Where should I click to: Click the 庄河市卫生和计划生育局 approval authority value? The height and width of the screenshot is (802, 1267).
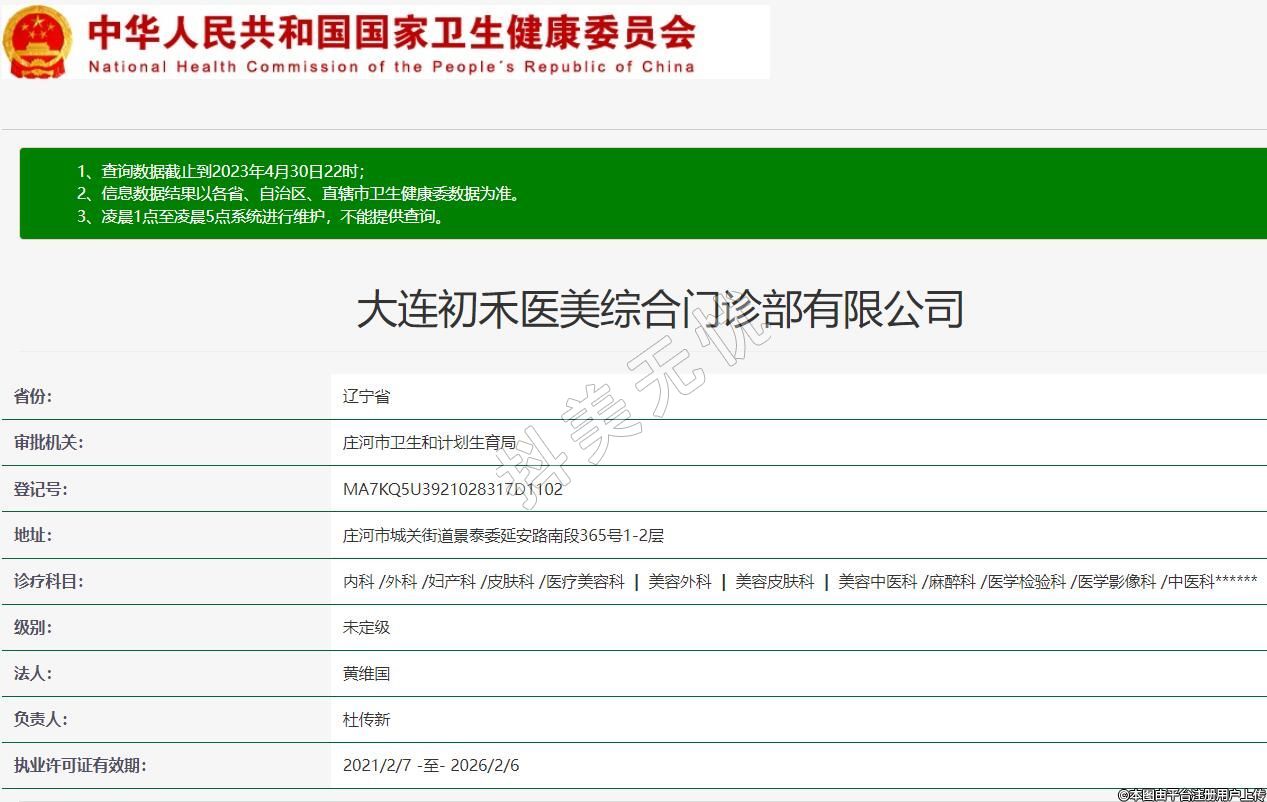pos(429,442)
